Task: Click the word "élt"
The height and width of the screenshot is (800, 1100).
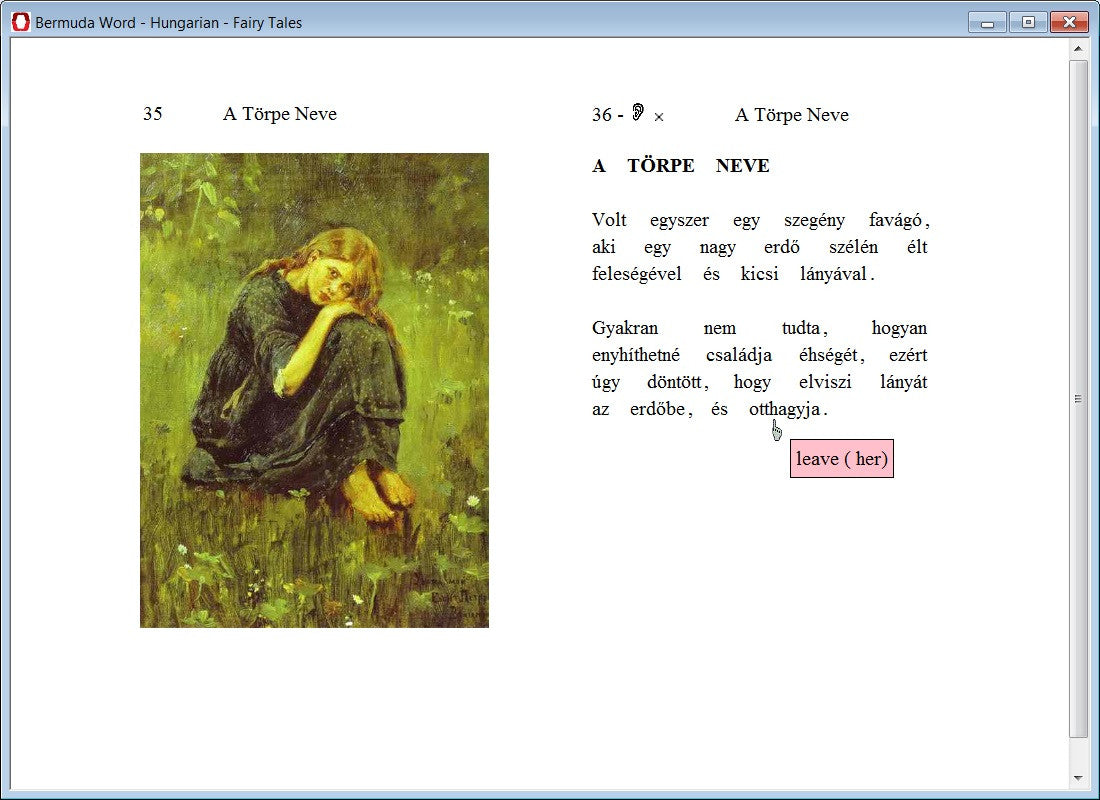Action: coord(916,247)
